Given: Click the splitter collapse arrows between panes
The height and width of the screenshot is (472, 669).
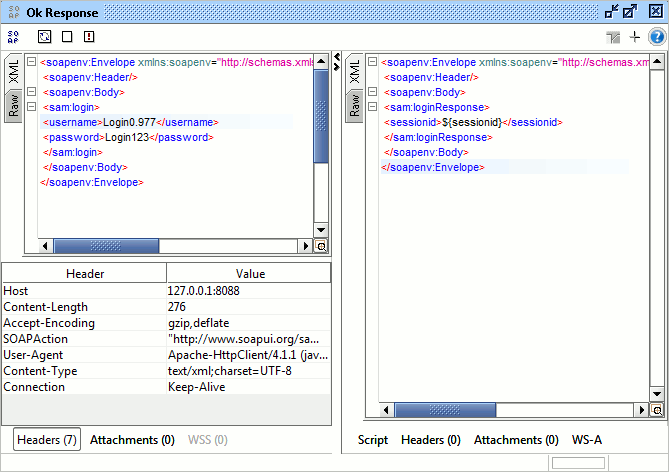Looking at the screenshot, I should [x=337, y=62].
